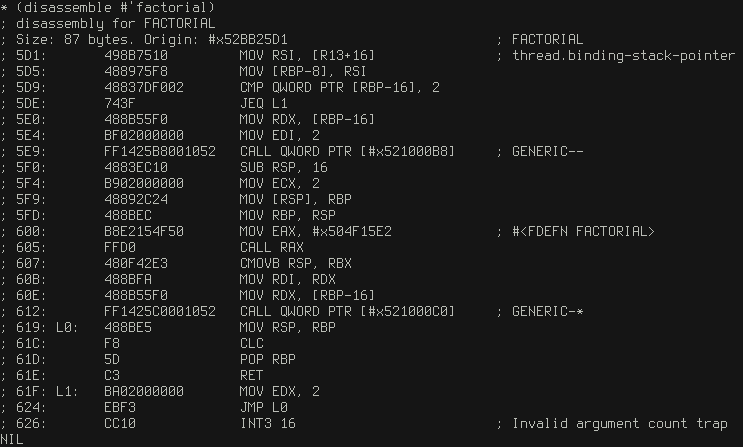Click the #<FDEFN FACTORIAL> comment
743x447 pixels.
583,231
